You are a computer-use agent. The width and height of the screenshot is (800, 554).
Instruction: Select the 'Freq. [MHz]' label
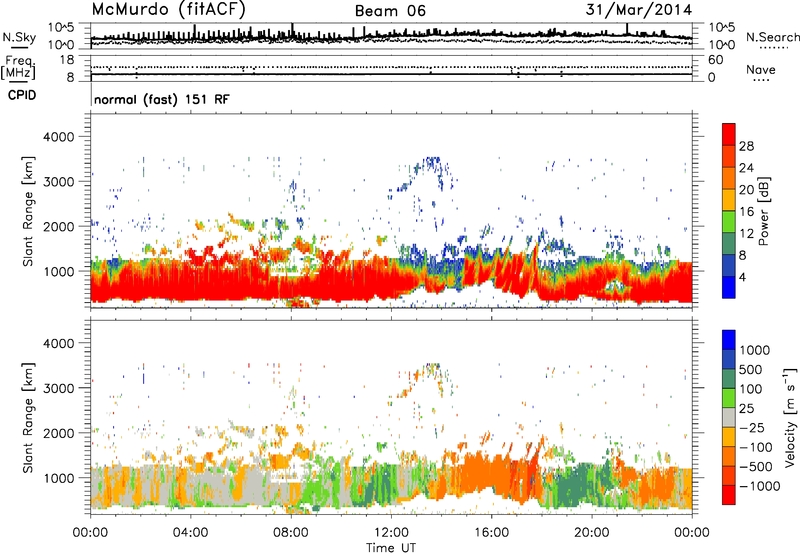click(x=18, y=67)
